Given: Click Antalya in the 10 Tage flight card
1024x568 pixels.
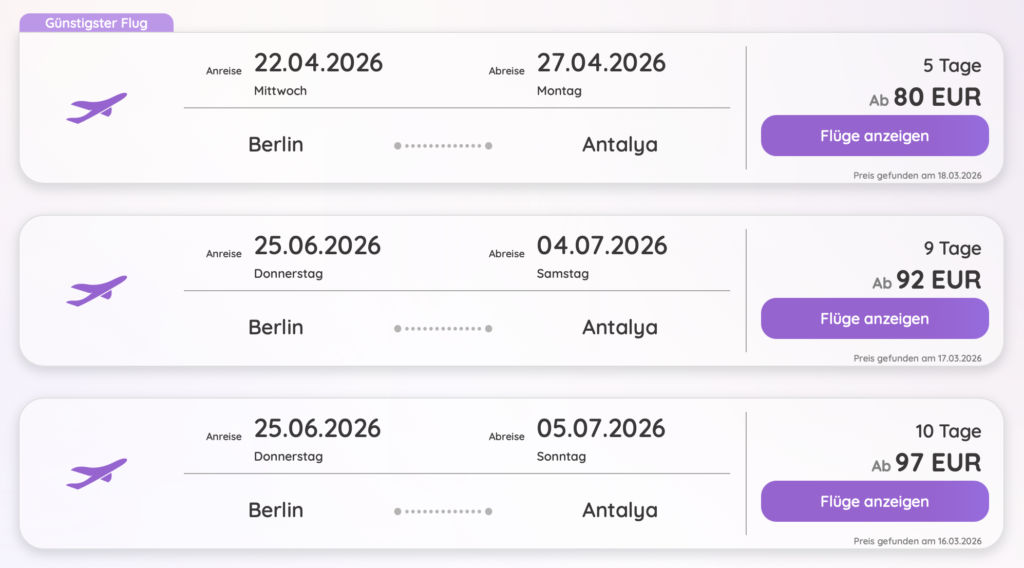Looking at the screenshot, I should pyautogui.click(x=620, y=511).
